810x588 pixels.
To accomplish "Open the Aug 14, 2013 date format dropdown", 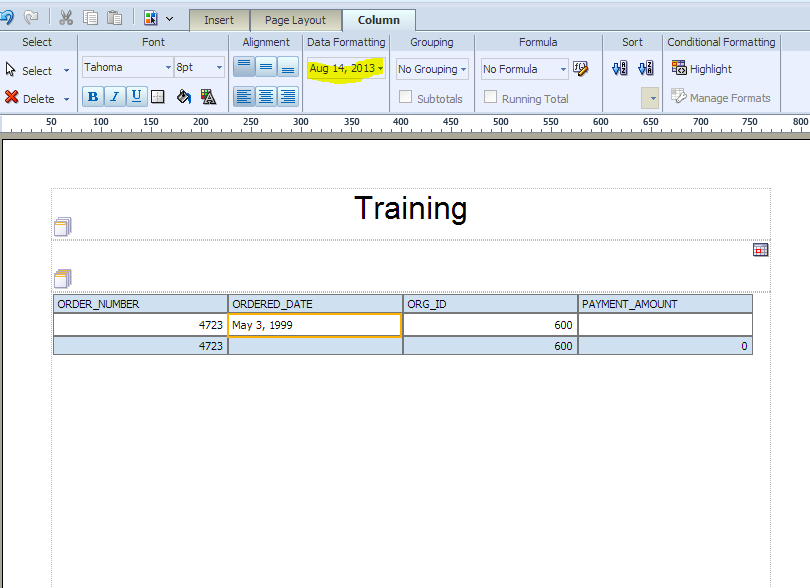I will [x=346, y=68].
